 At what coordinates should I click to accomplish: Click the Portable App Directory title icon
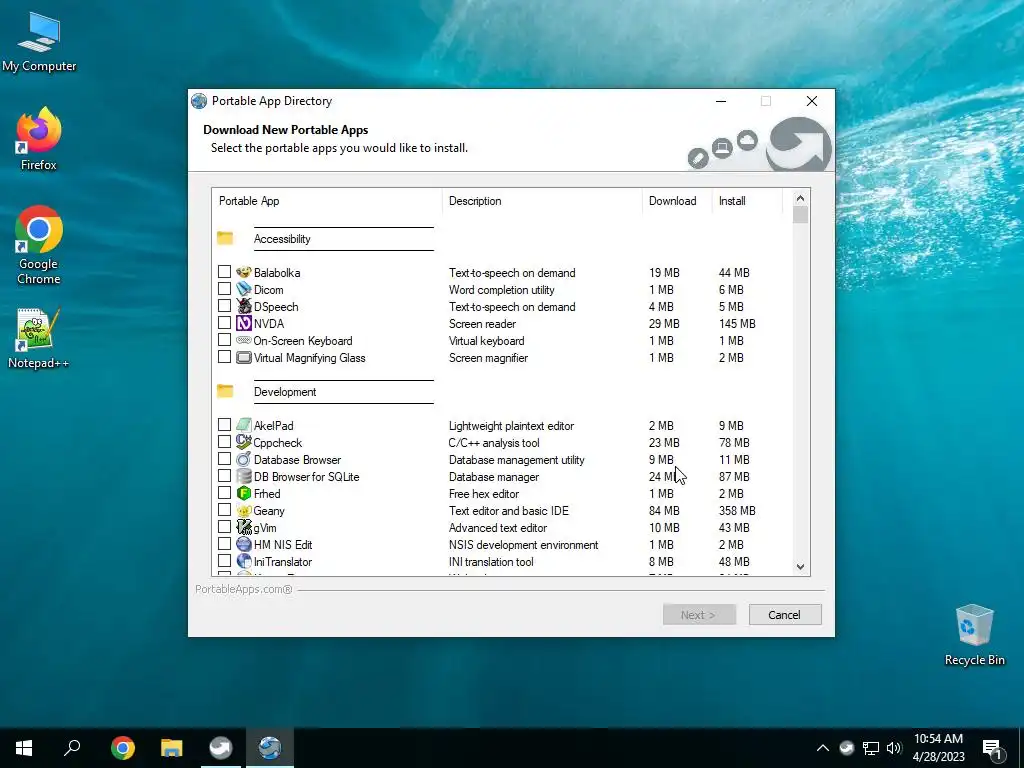pos(199,101)
